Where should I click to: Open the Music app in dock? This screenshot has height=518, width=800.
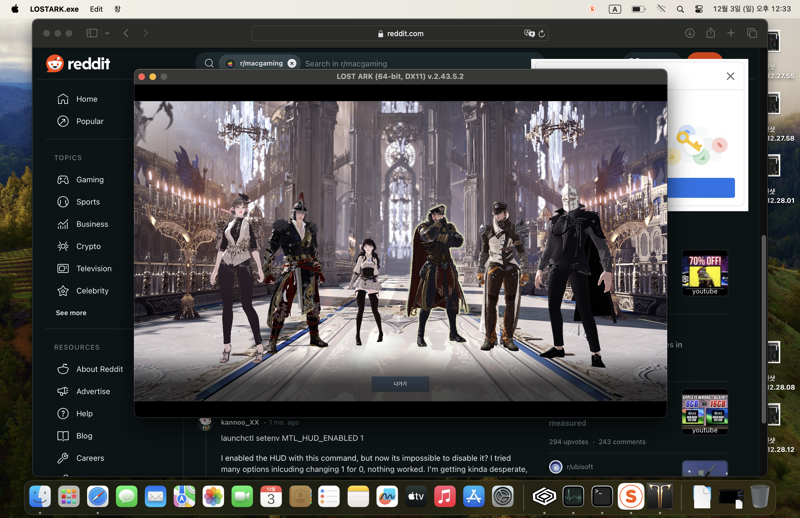click(444, 496)
